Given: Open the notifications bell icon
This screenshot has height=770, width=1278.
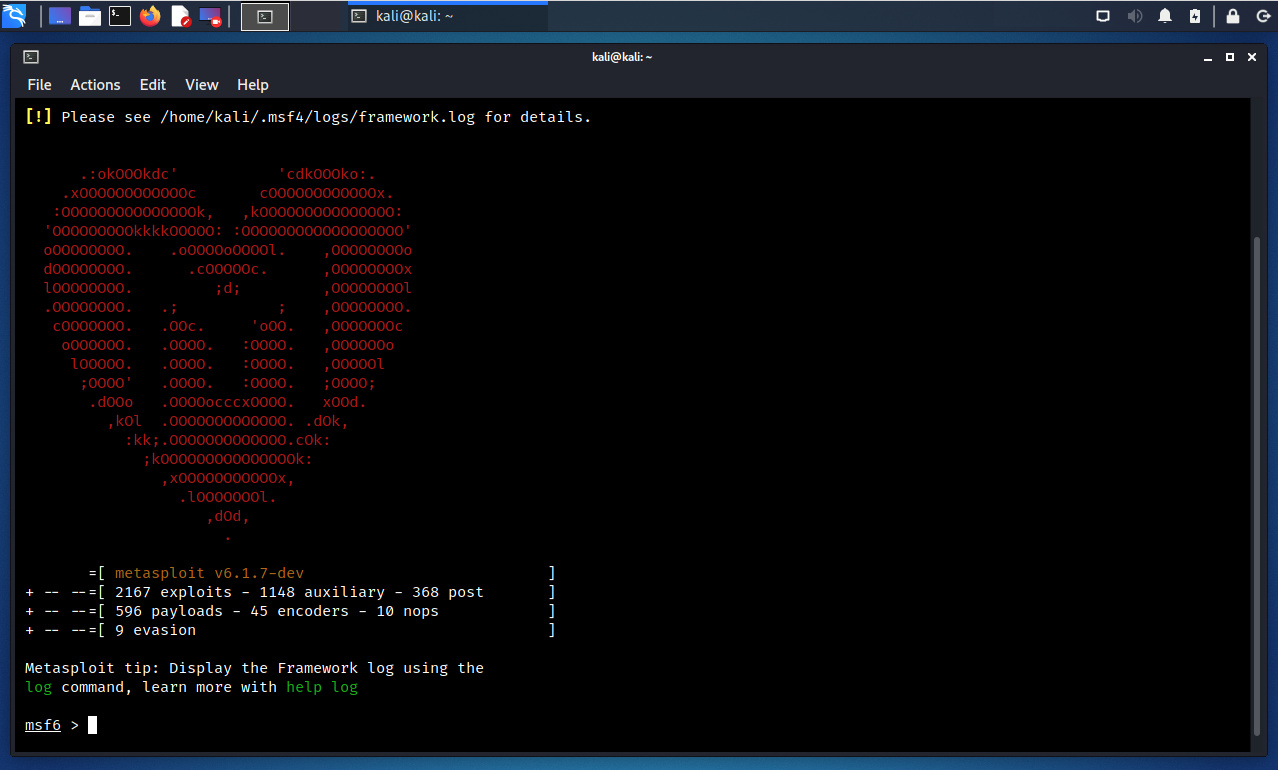Looking at the screenshot, I should tap(1165, 16).
